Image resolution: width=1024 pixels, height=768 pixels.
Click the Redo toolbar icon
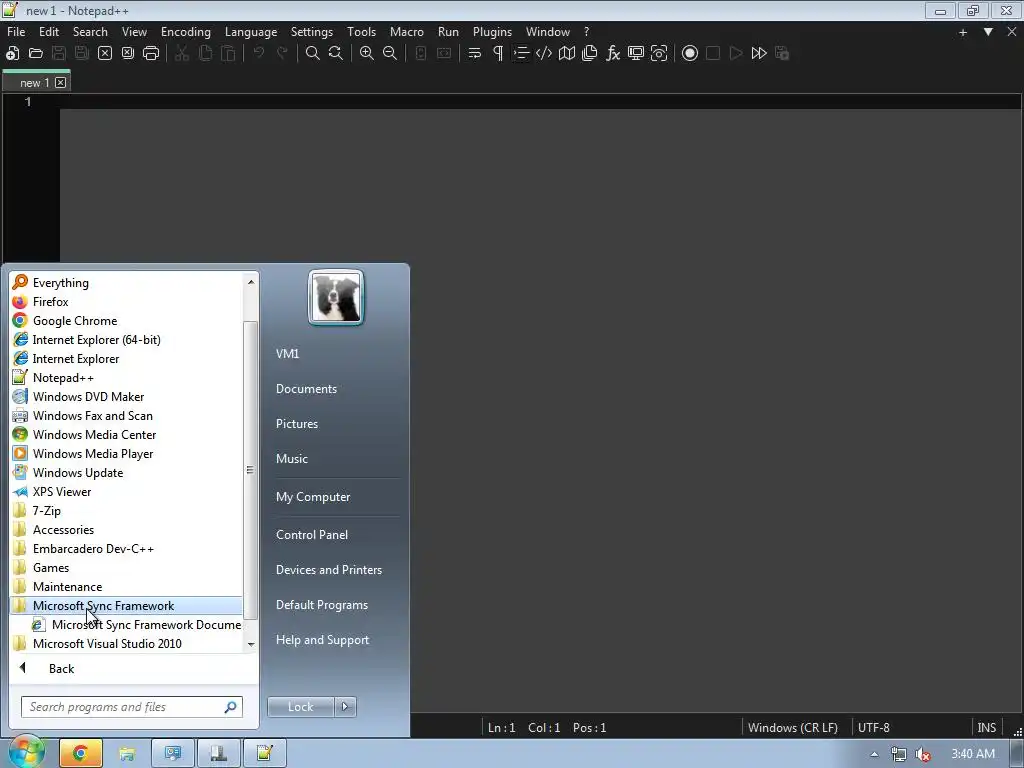282,54
